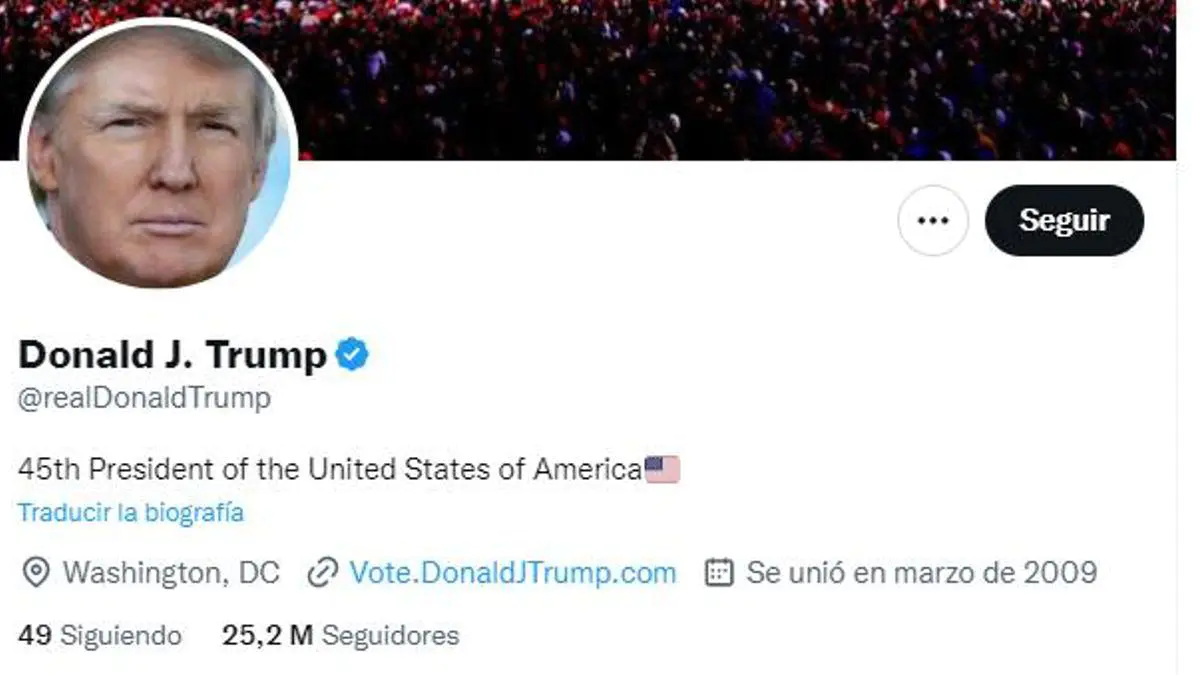Click the 49 following count number

[35, 635]
